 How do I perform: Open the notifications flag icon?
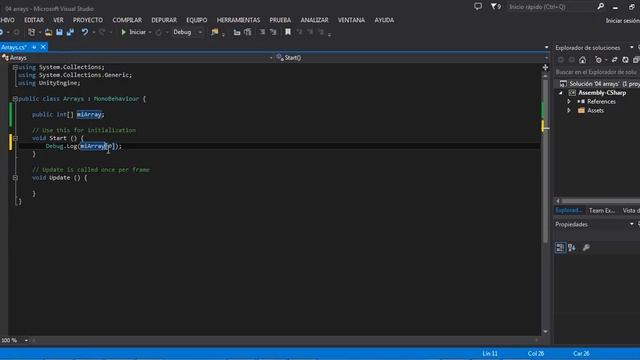pos(496,7)
